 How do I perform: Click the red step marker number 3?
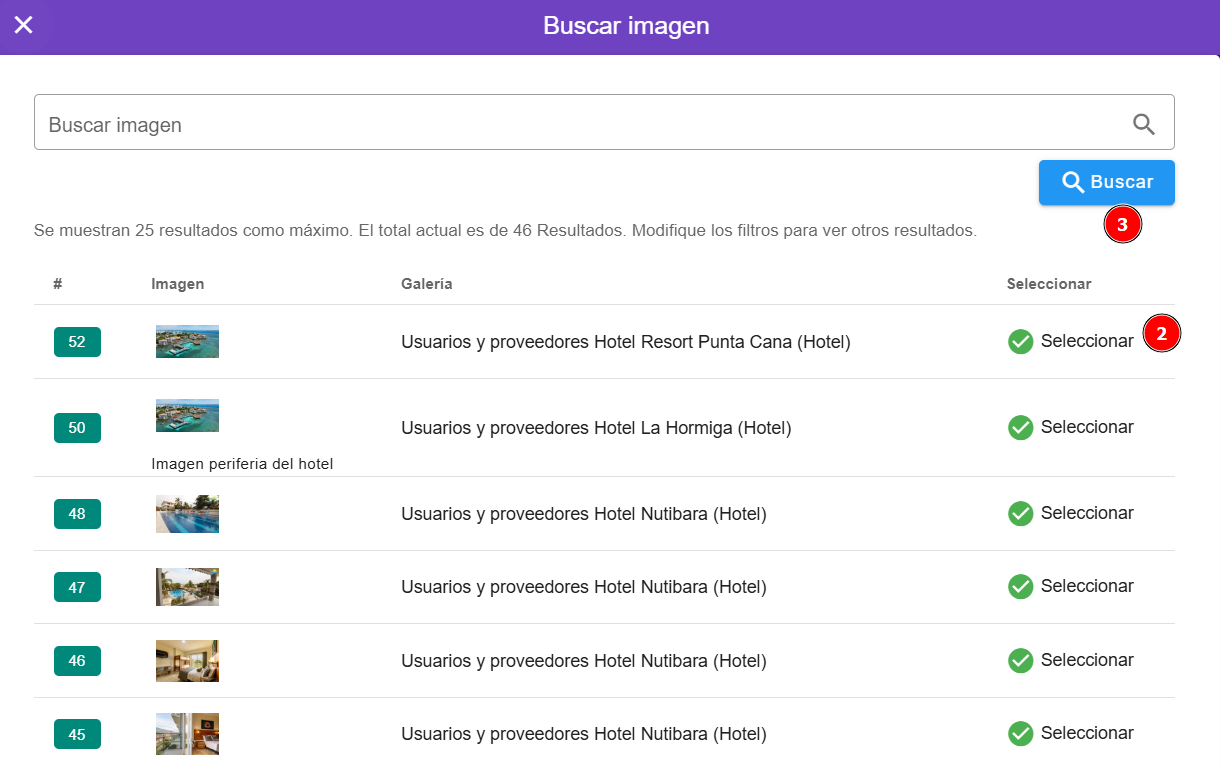click(x=1122, y=226)
